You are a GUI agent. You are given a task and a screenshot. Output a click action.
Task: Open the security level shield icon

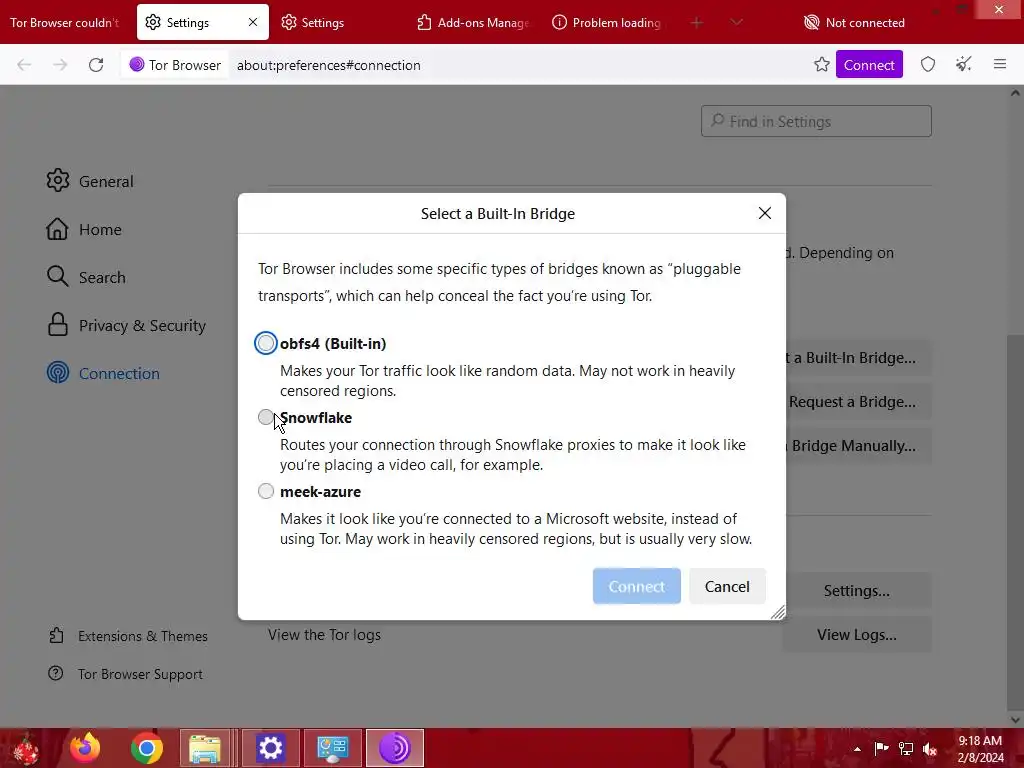[928, 65]
